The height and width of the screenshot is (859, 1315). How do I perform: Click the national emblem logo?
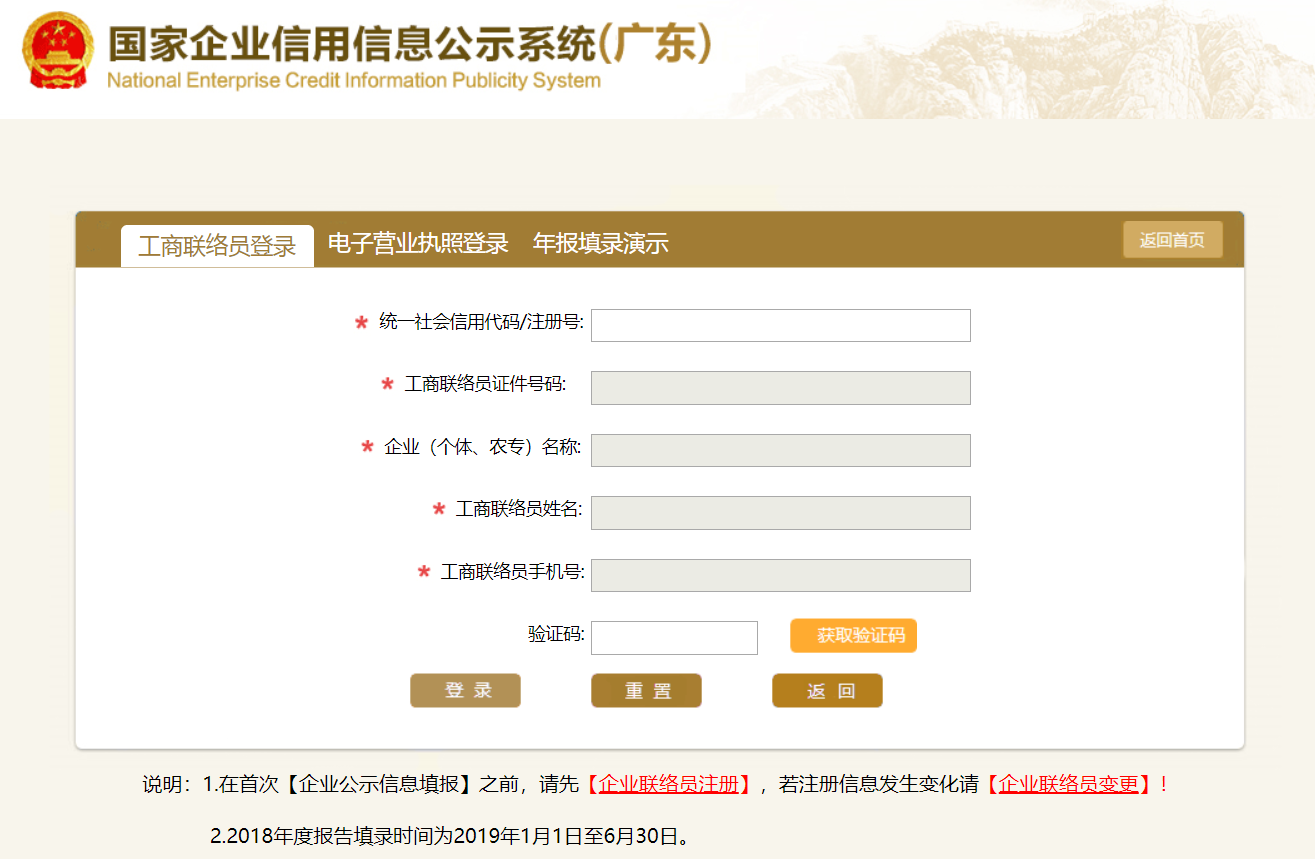58,50
